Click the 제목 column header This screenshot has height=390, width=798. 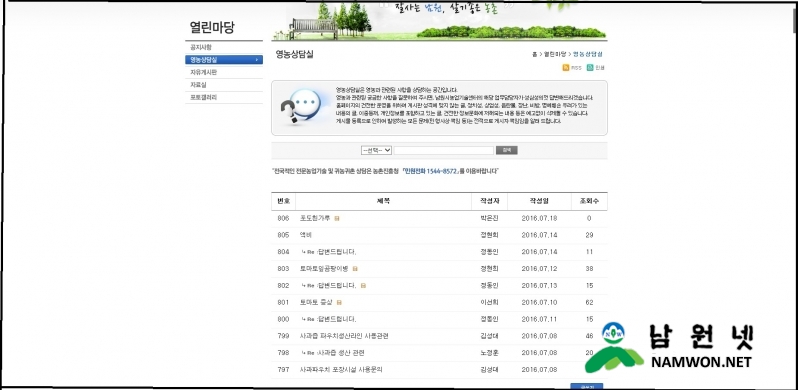pos(383,201)
